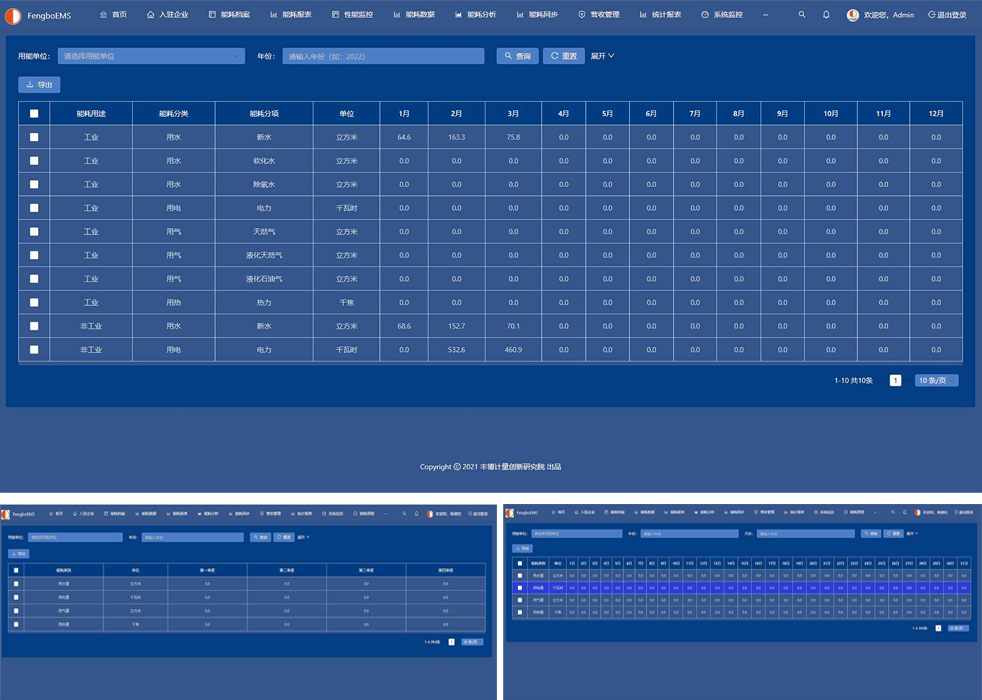Open the notification bell
Image resolution: width=982 pixels, height=700 pixels.
826,15
